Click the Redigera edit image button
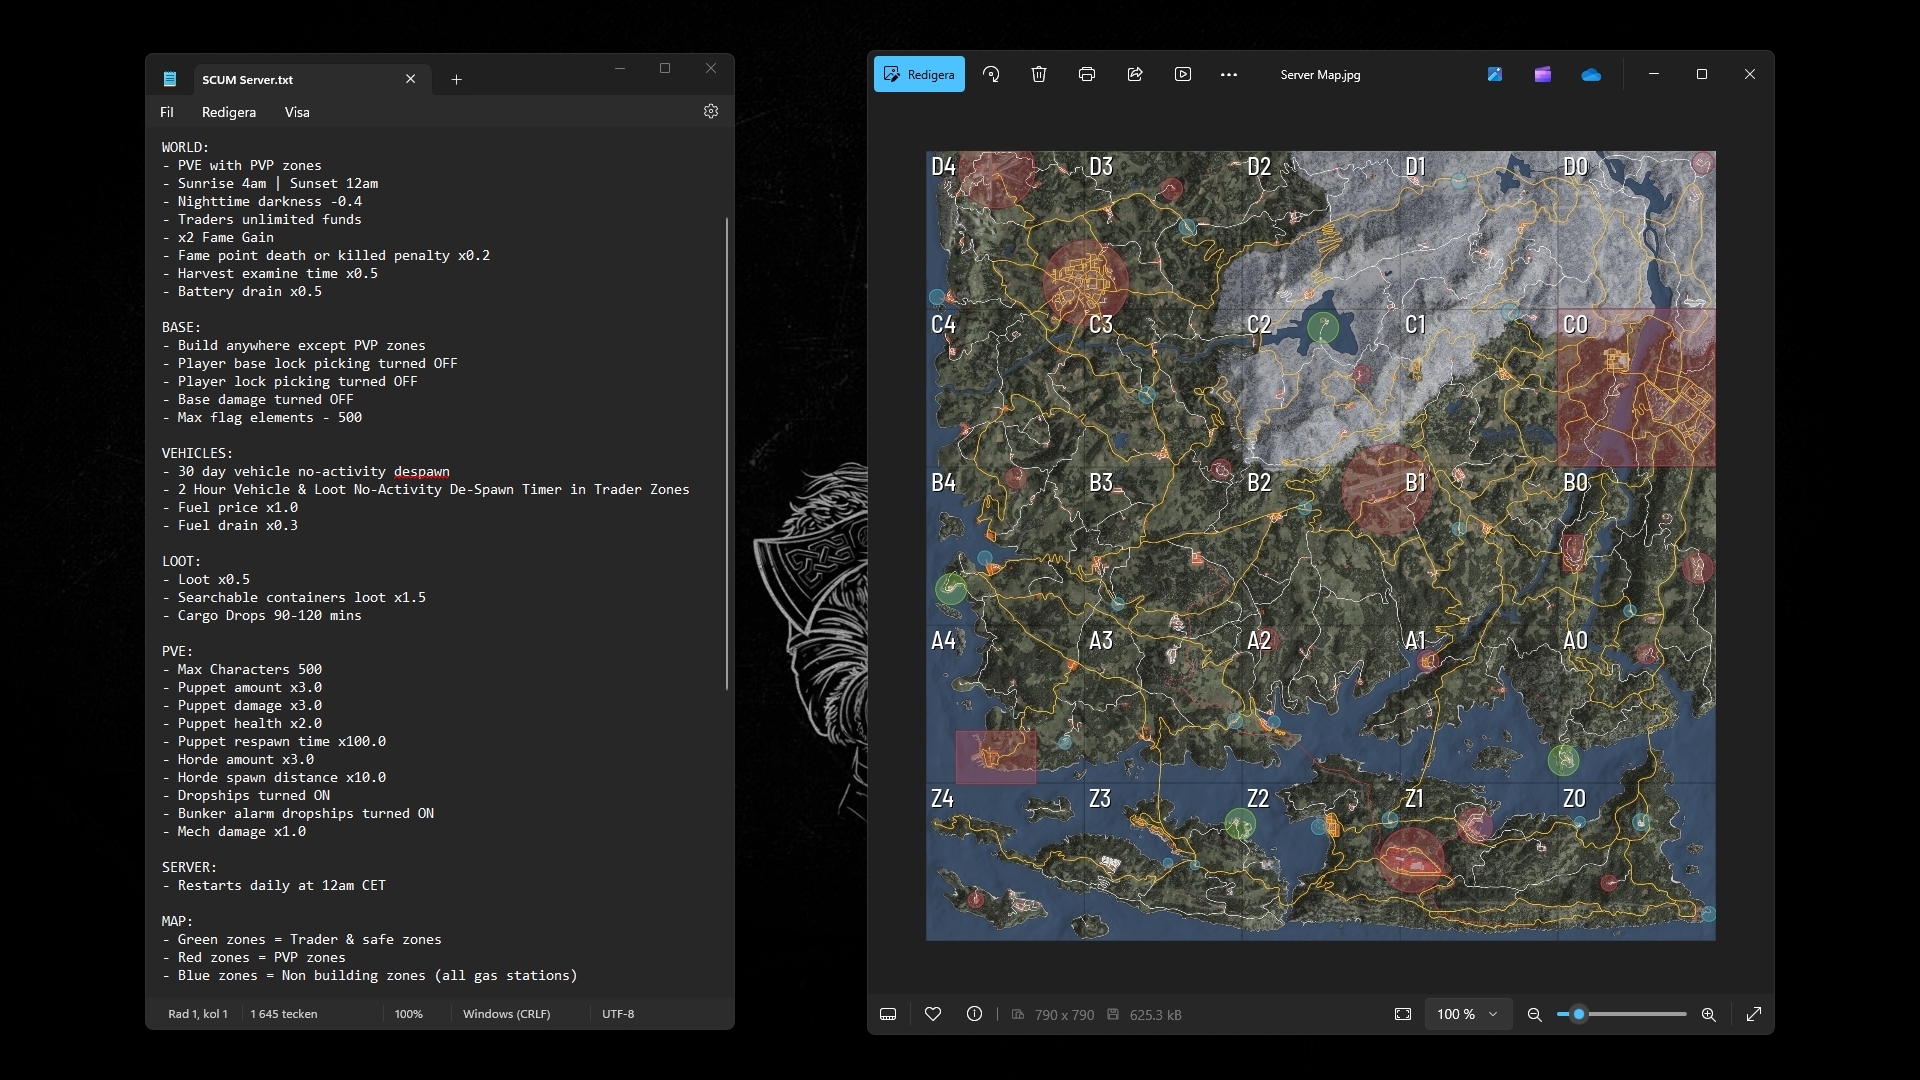 (x=919, y=74)
